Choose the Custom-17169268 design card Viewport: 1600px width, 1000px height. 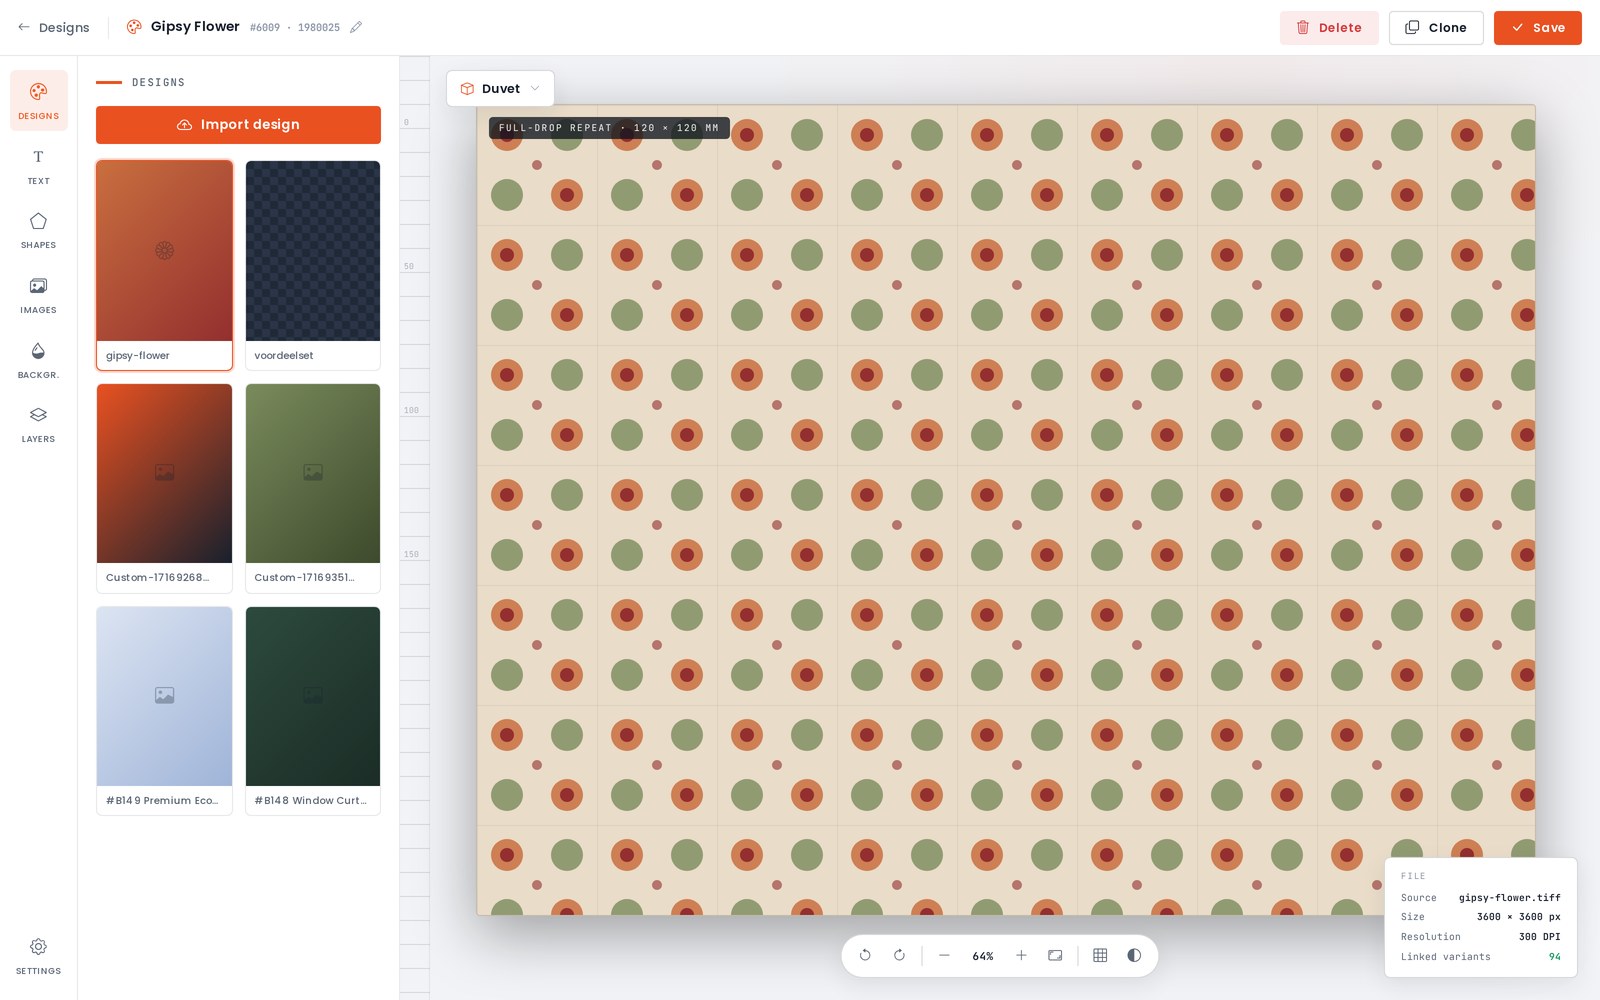coord(165,488)
